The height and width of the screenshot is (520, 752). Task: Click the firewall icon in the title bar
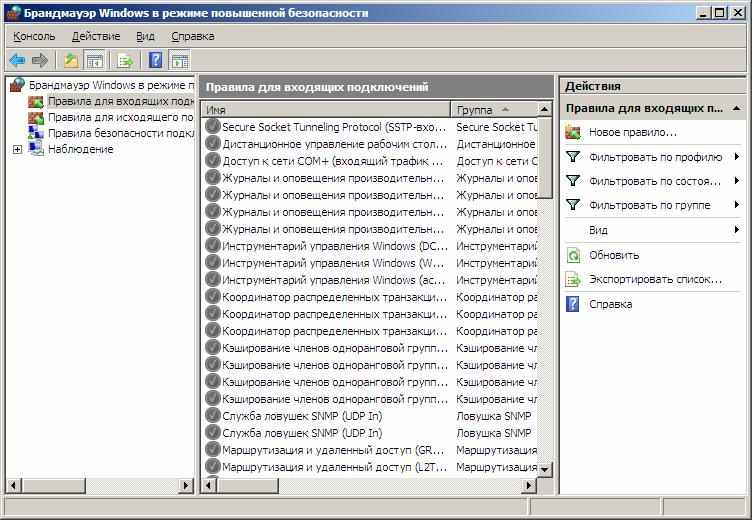(x=13, y=12)
